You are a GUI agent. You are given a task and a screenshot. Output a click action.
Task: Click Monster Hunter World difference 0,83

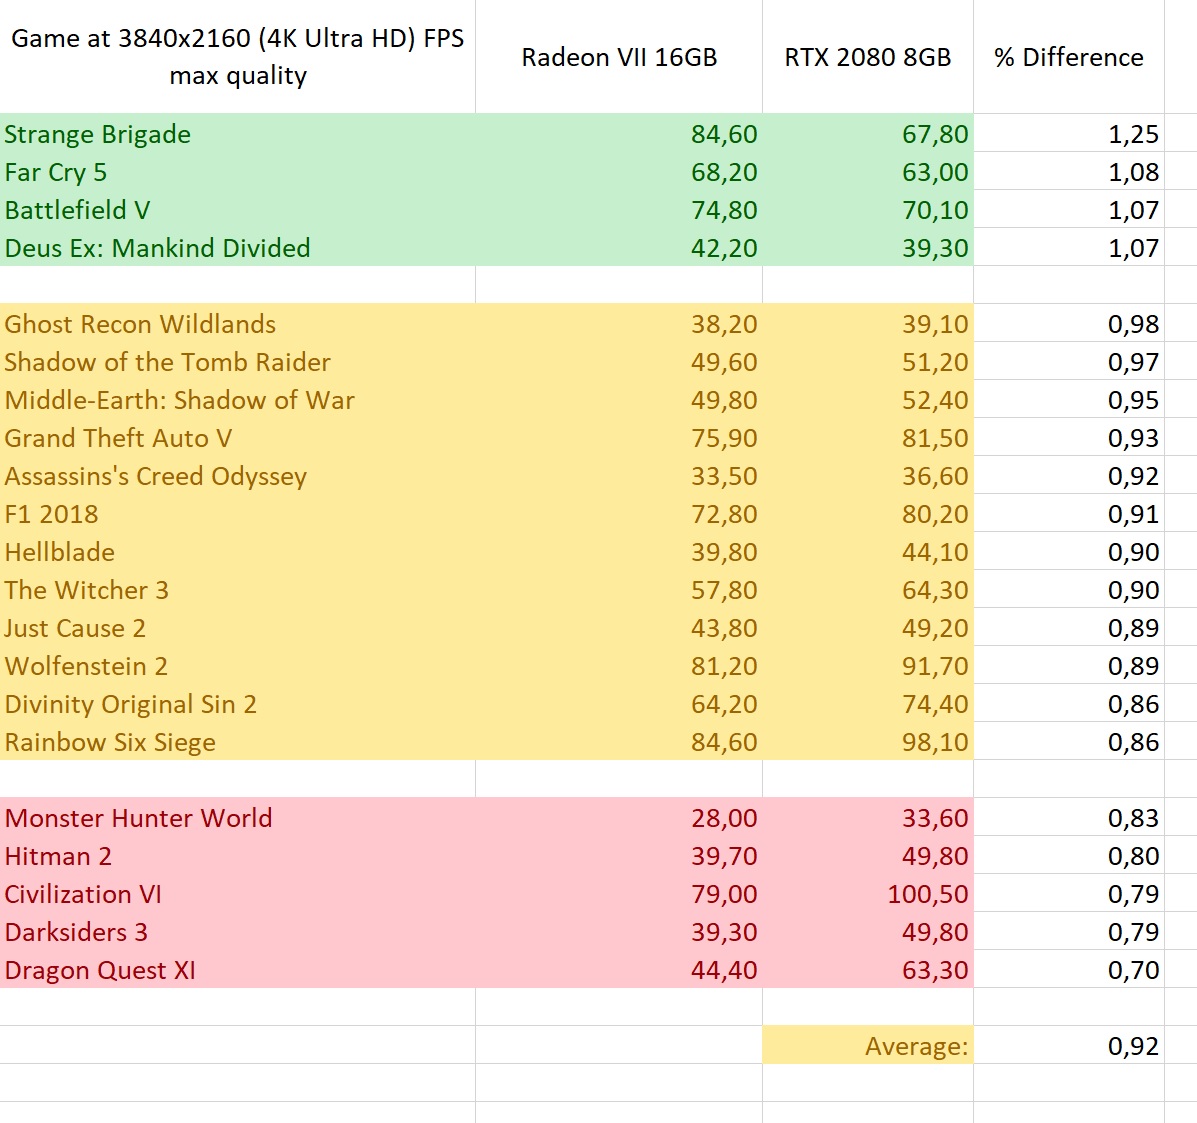coord(1069,818)
